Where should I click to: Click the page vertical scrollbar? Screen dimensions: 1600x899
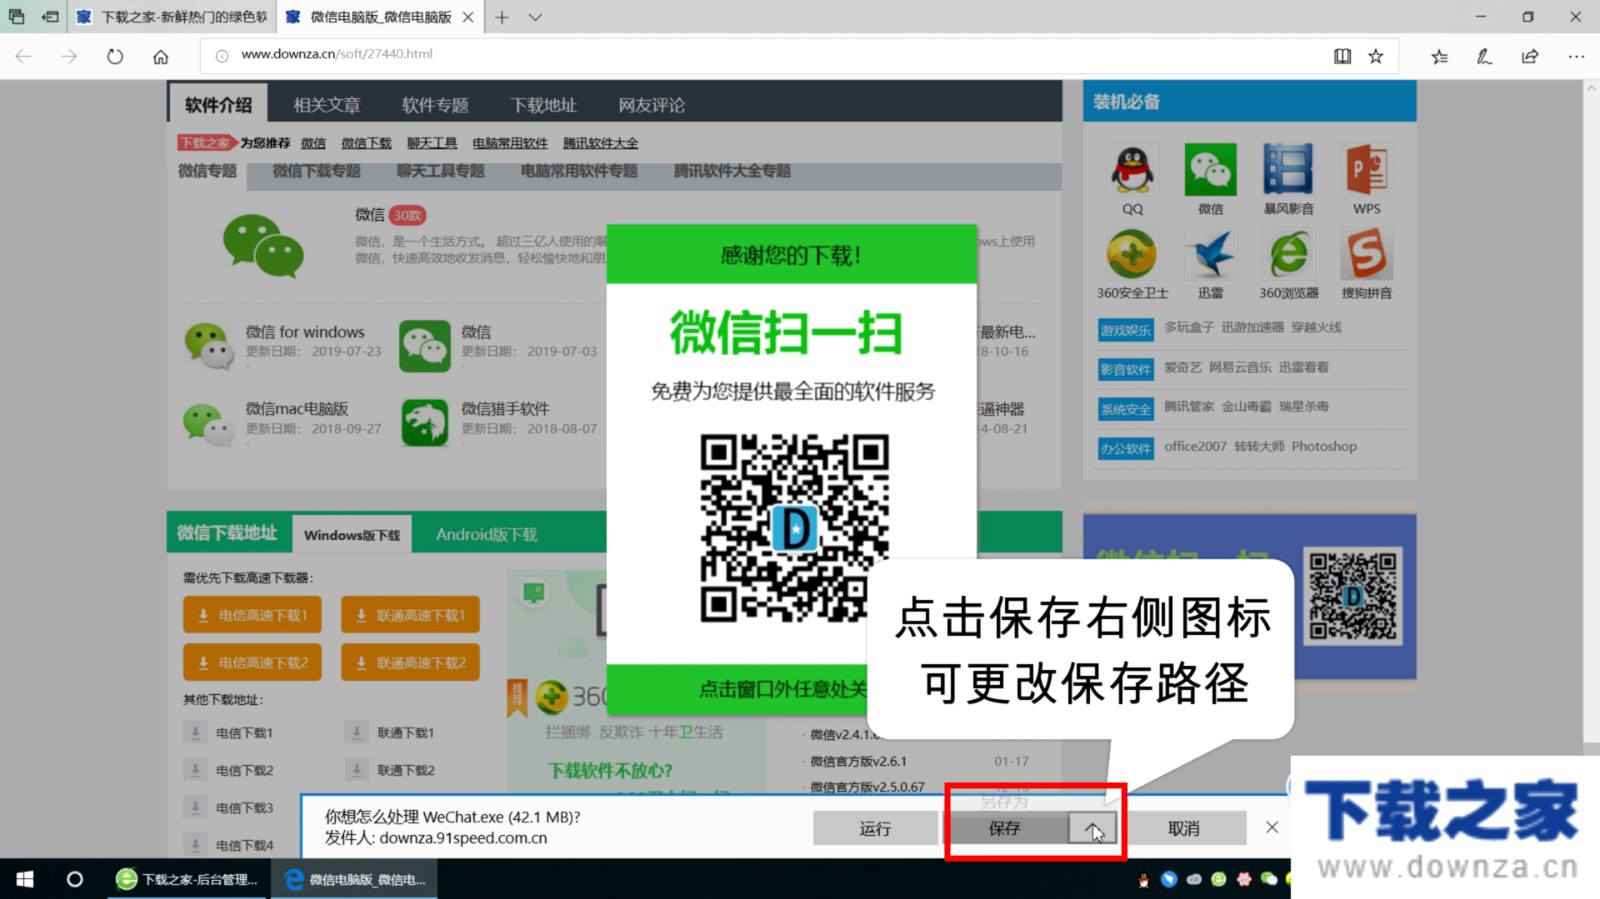click(1591, 420)
